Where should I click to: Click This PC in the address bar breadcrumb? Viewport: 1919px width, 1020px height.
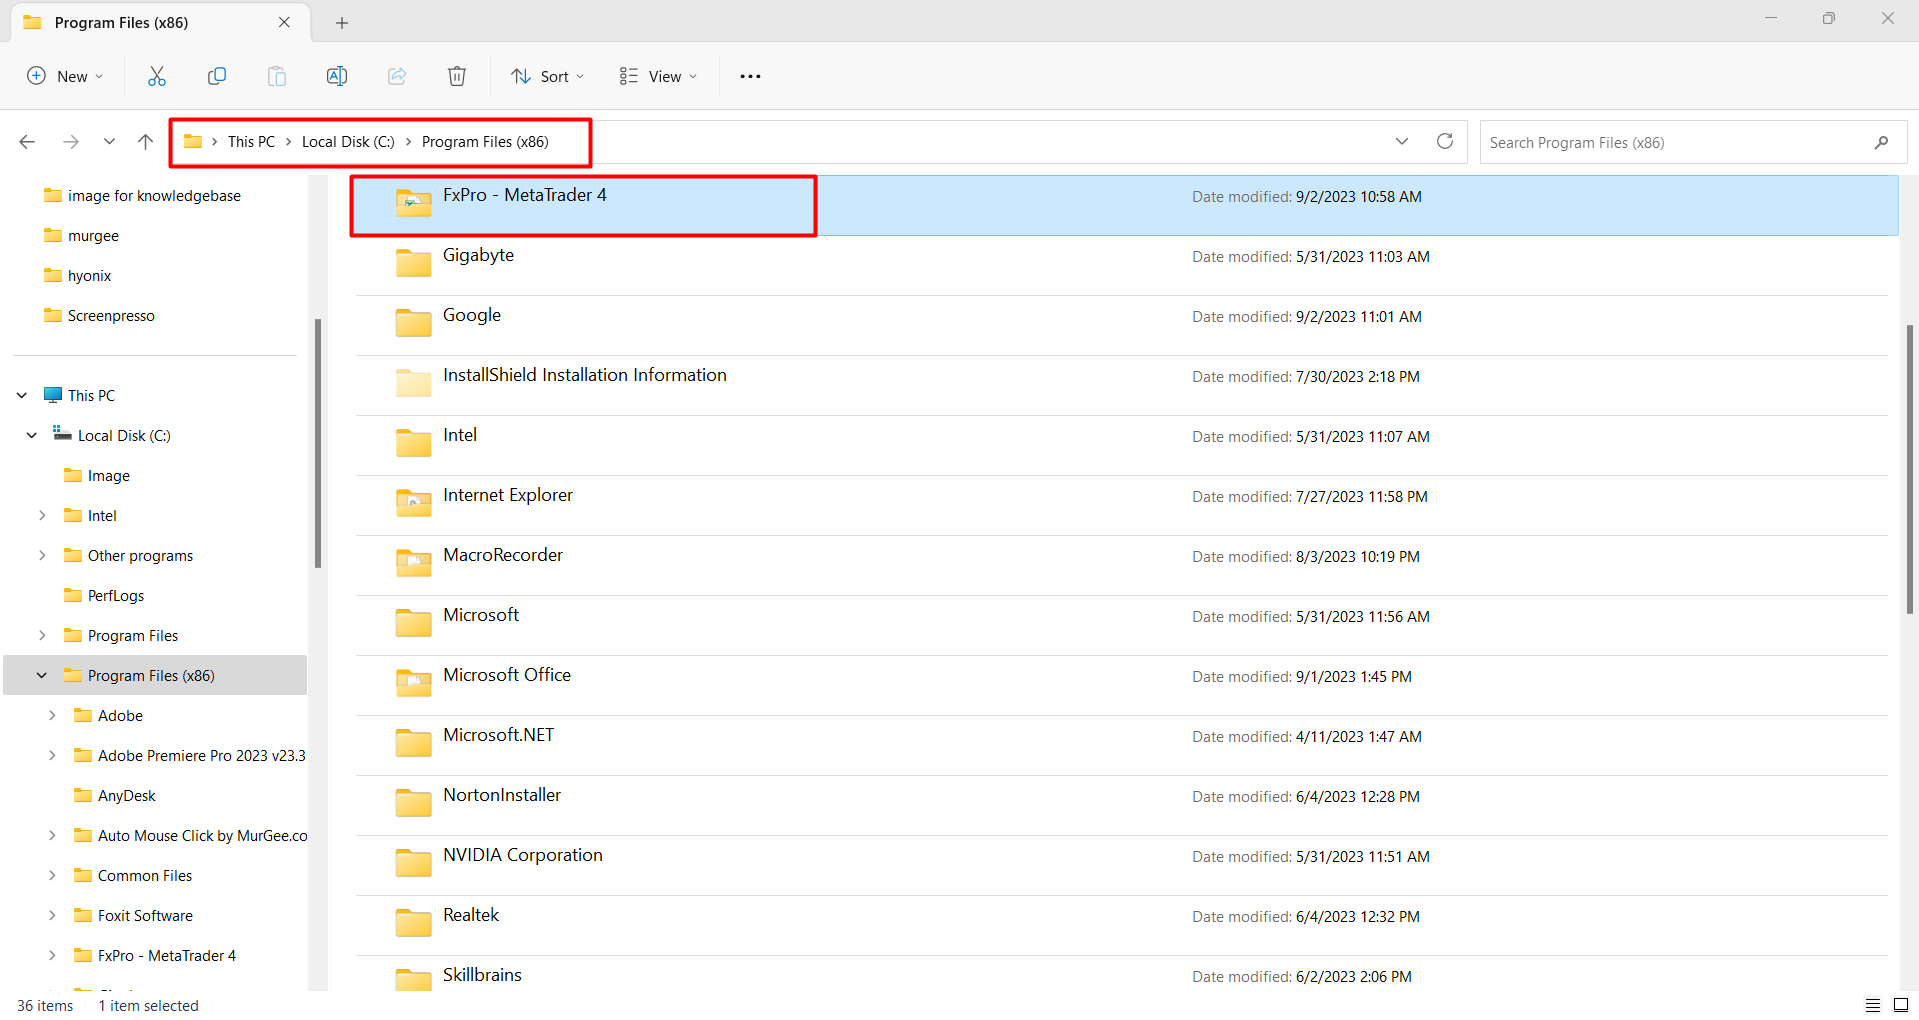point(251,141)
